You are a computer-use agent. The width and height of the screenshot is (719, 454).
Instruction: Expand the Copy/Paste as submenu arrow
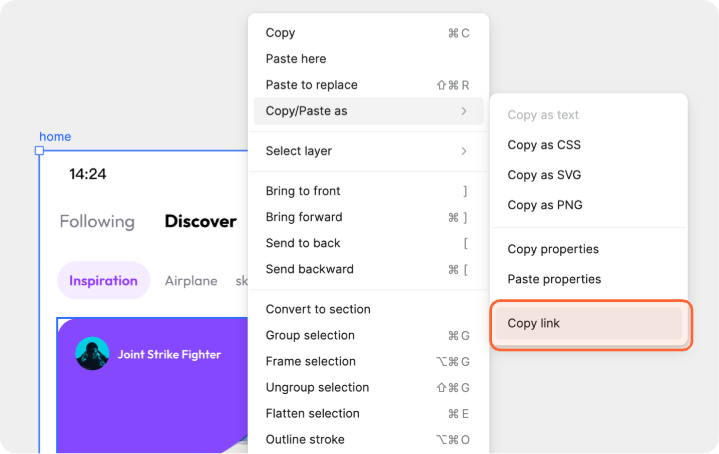(x=464, y=111)
